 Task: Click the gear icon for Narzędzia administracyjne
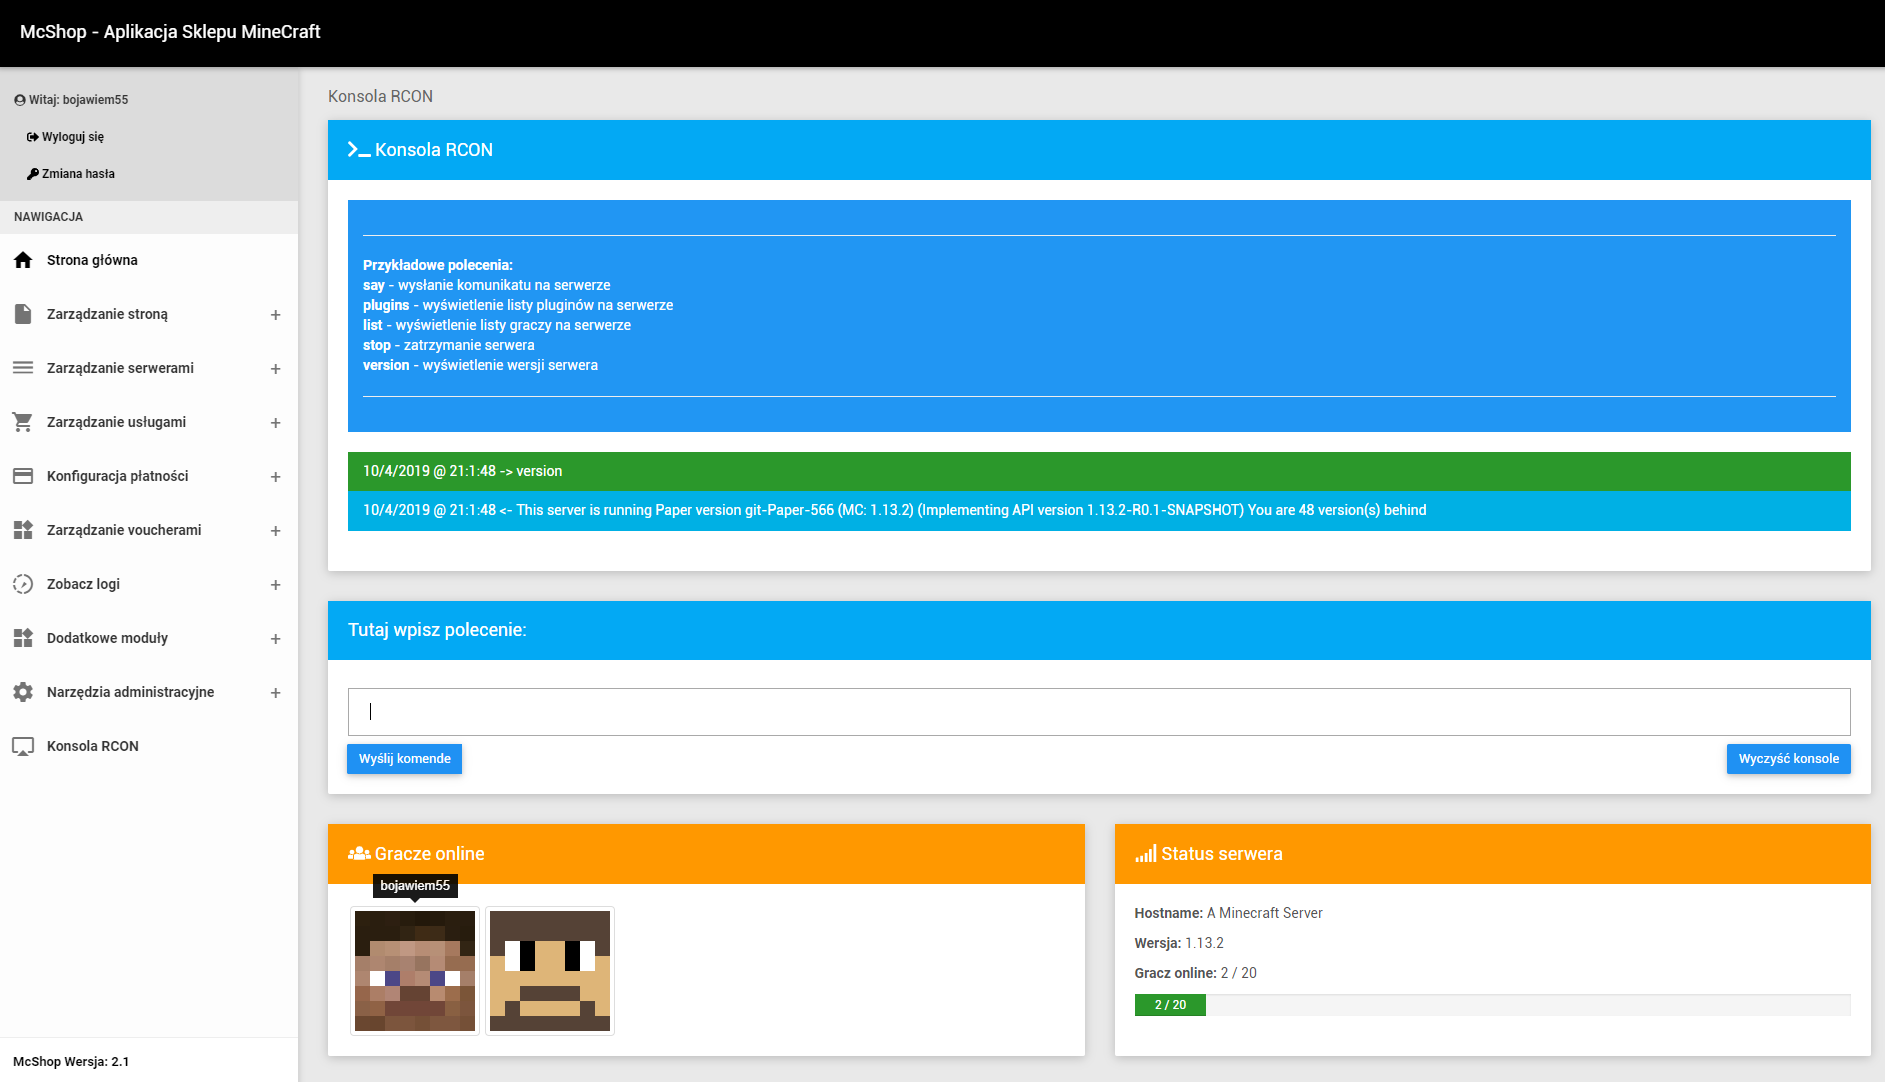[23, 692]
